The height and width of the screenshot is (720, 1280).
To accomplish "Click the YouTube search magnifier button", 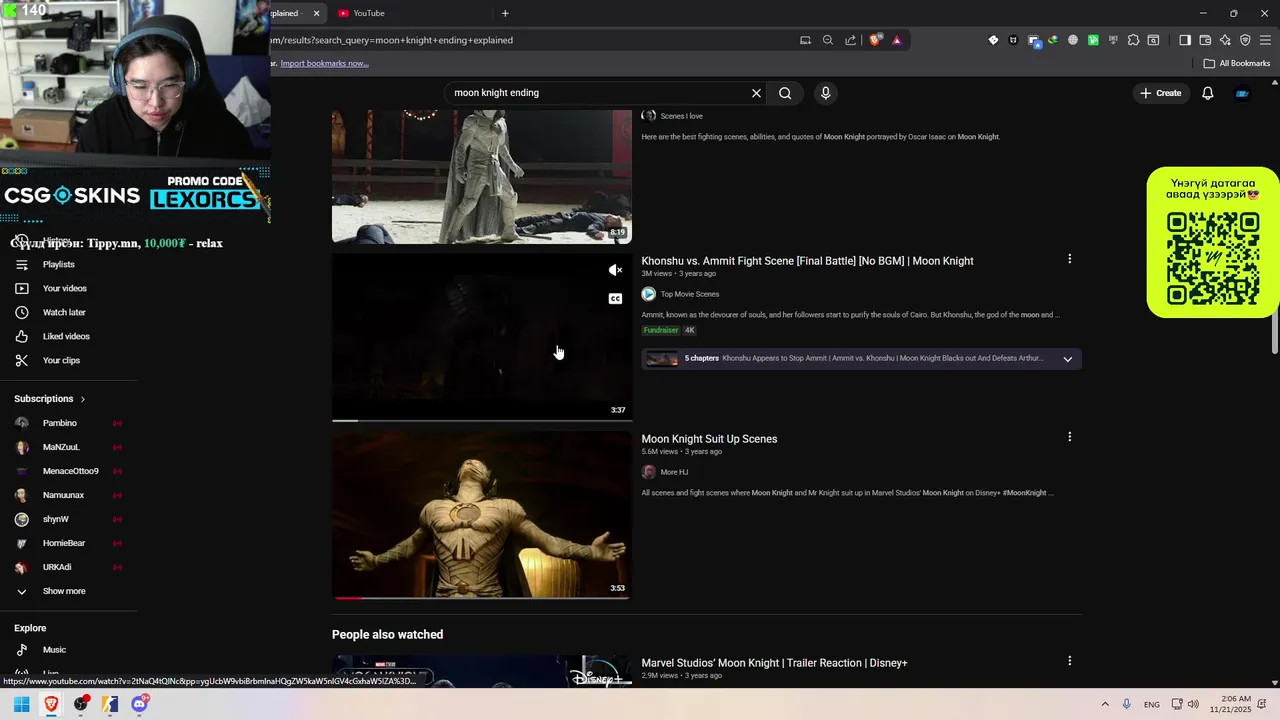I will (x=785, y=93).
